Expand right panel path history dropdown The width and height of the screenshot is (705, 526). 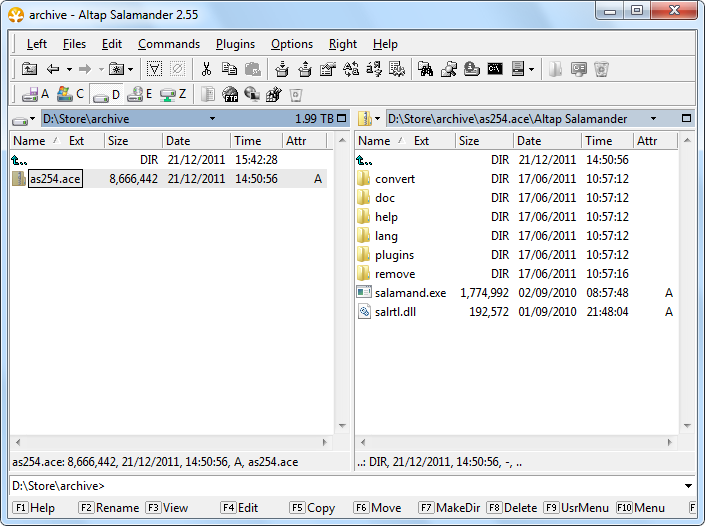(653, 119)
